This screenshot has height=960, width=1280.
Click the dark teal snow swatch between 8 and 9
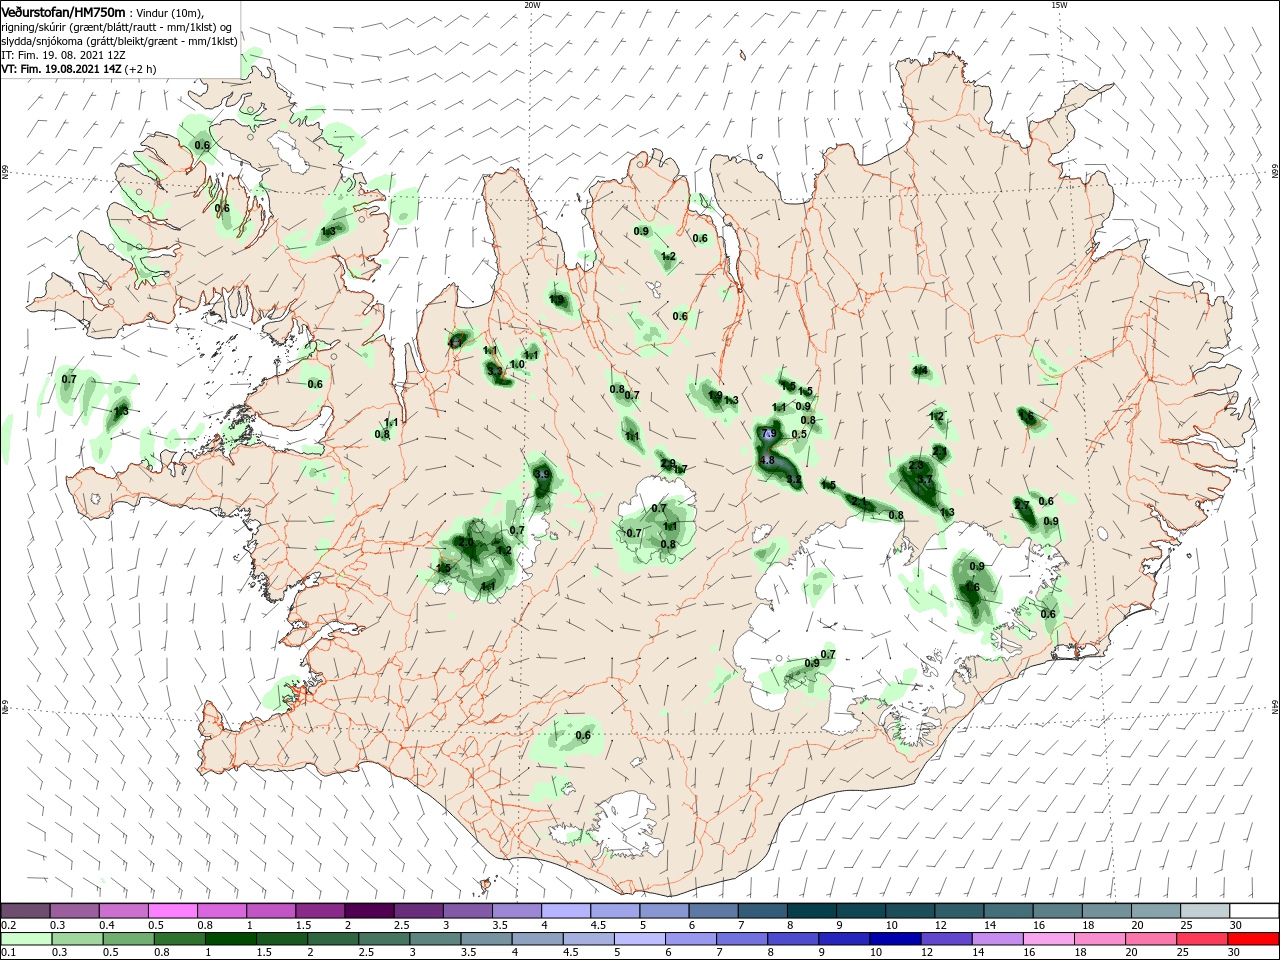tap(811, 911)
